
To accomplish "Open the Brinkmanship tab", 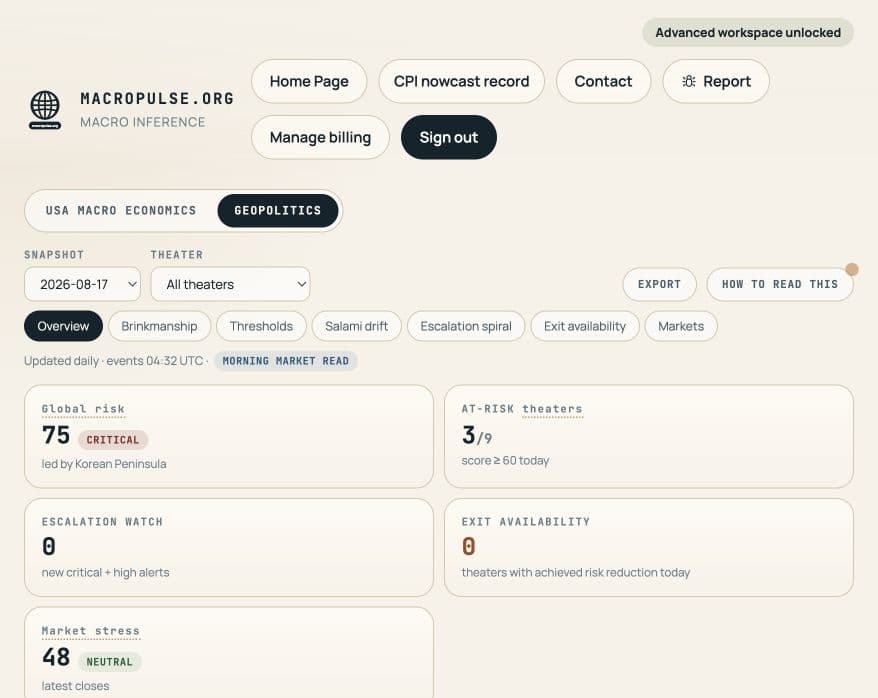I will pos(159,326).
